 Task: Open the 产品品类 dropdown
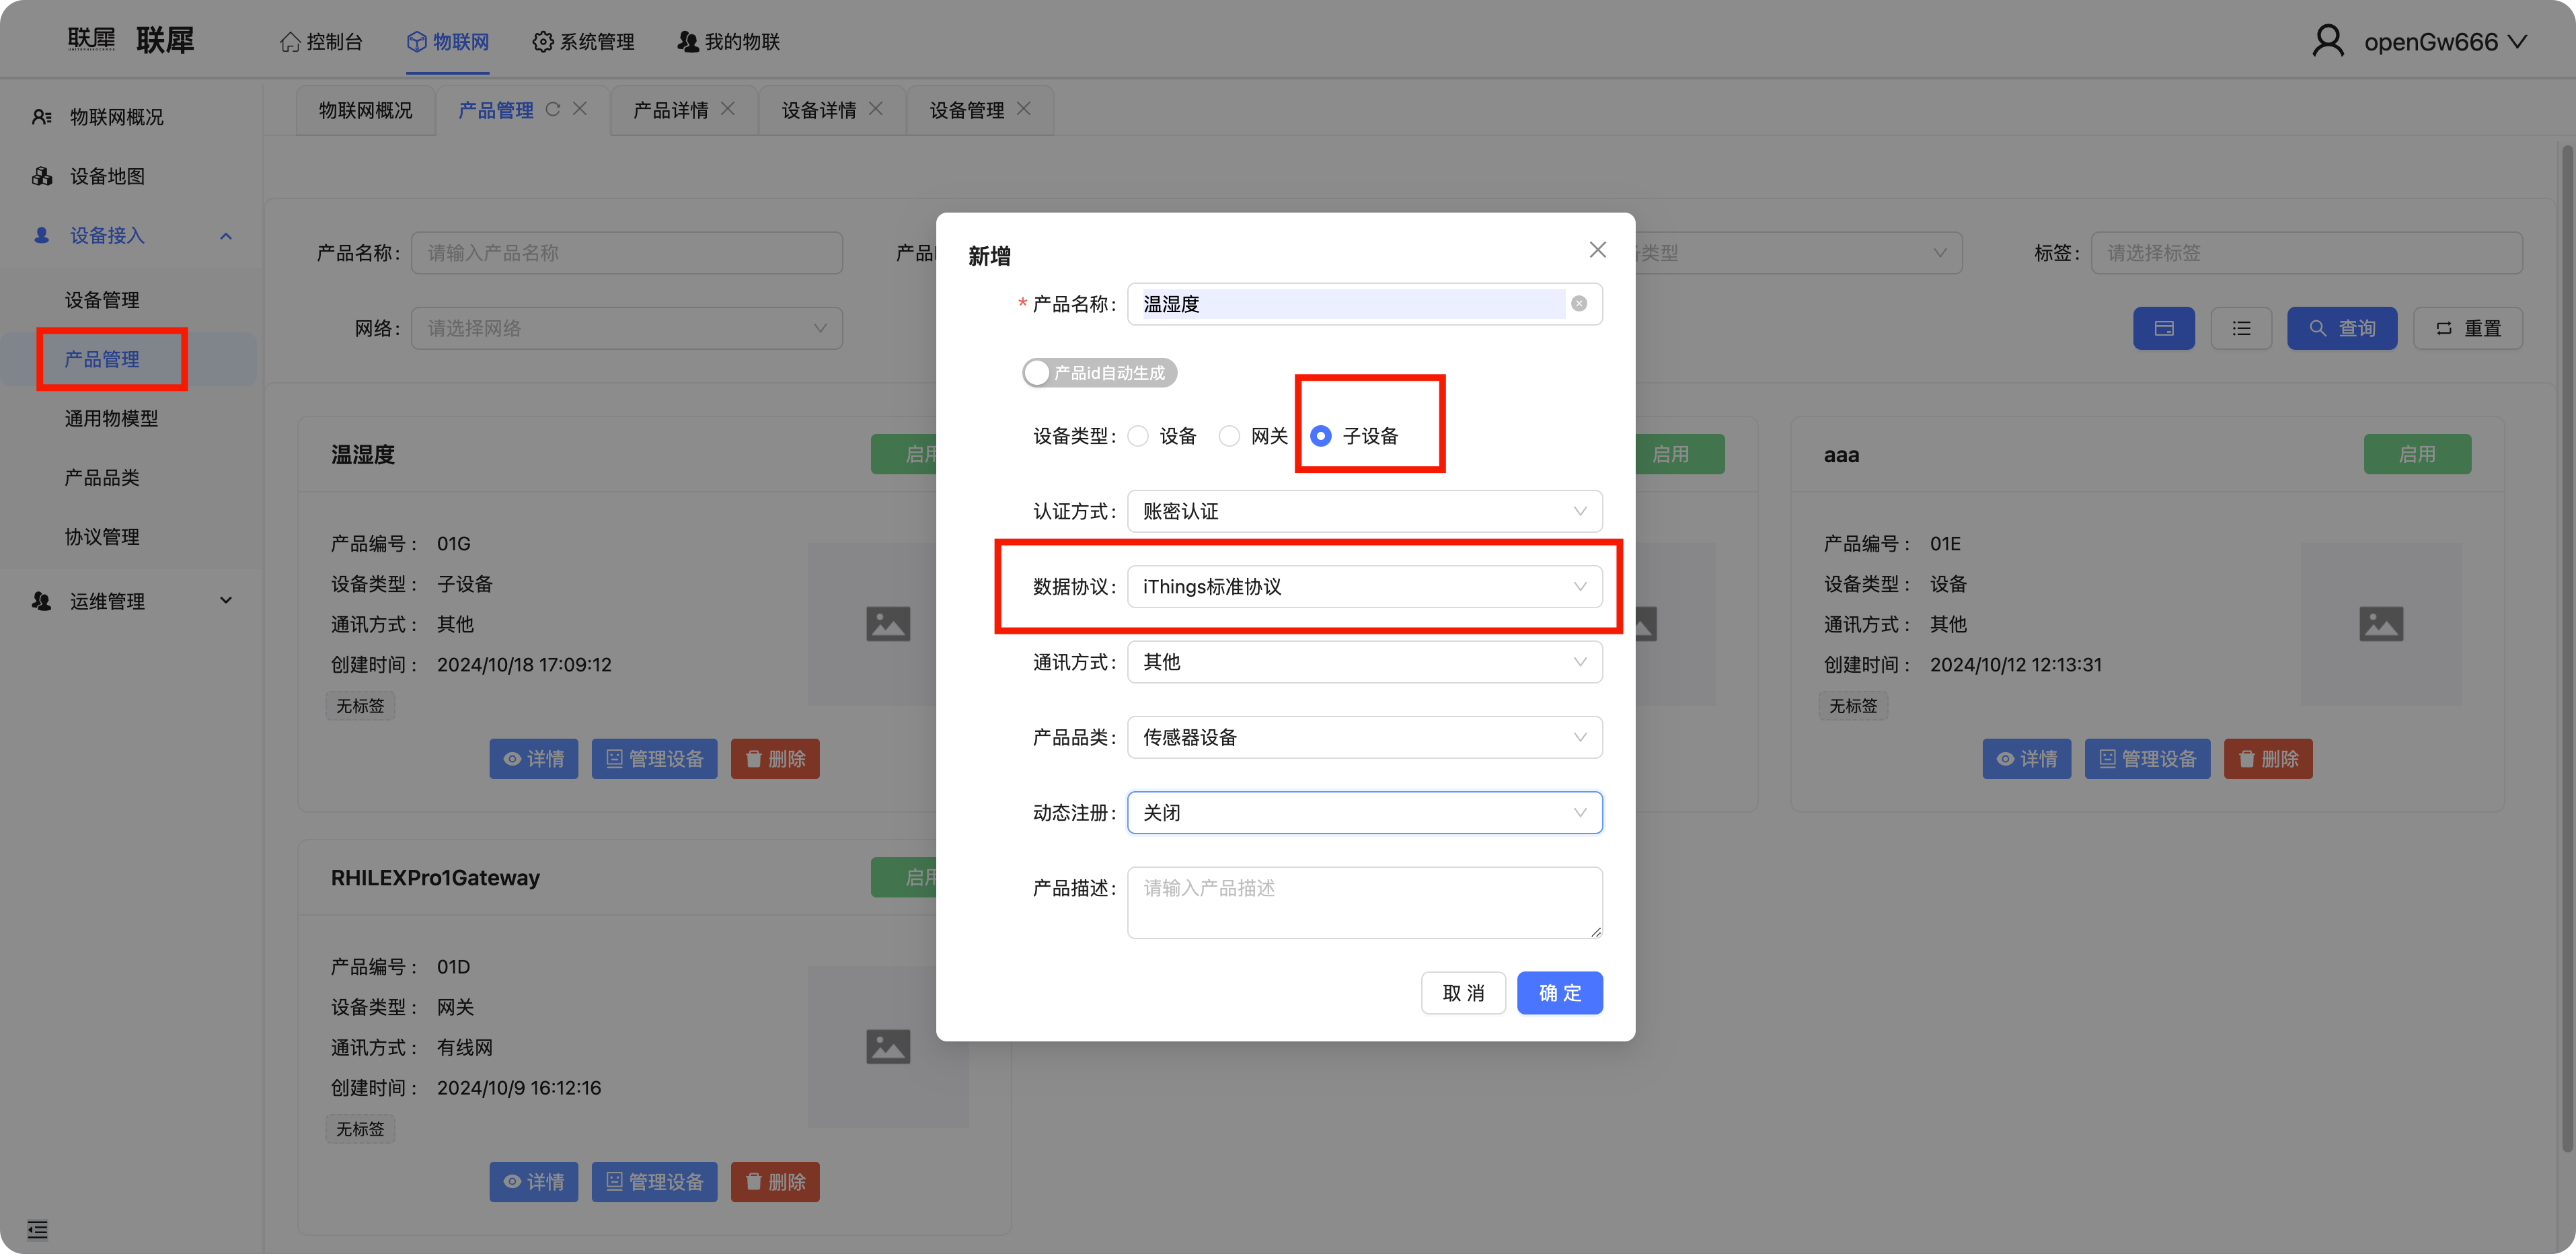1364,737
